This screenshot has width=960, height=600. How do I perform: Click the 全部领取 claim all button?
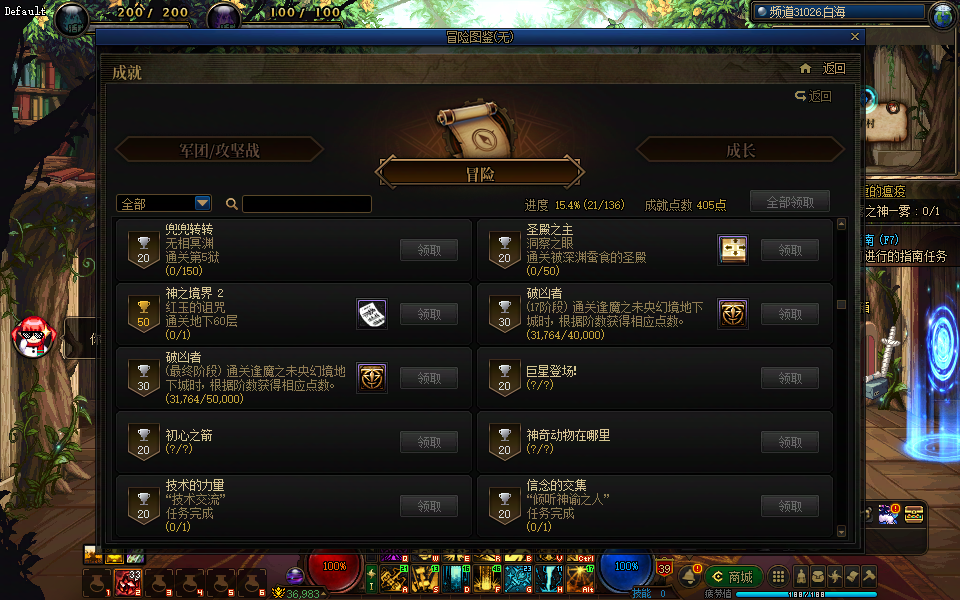click(790, 203)
